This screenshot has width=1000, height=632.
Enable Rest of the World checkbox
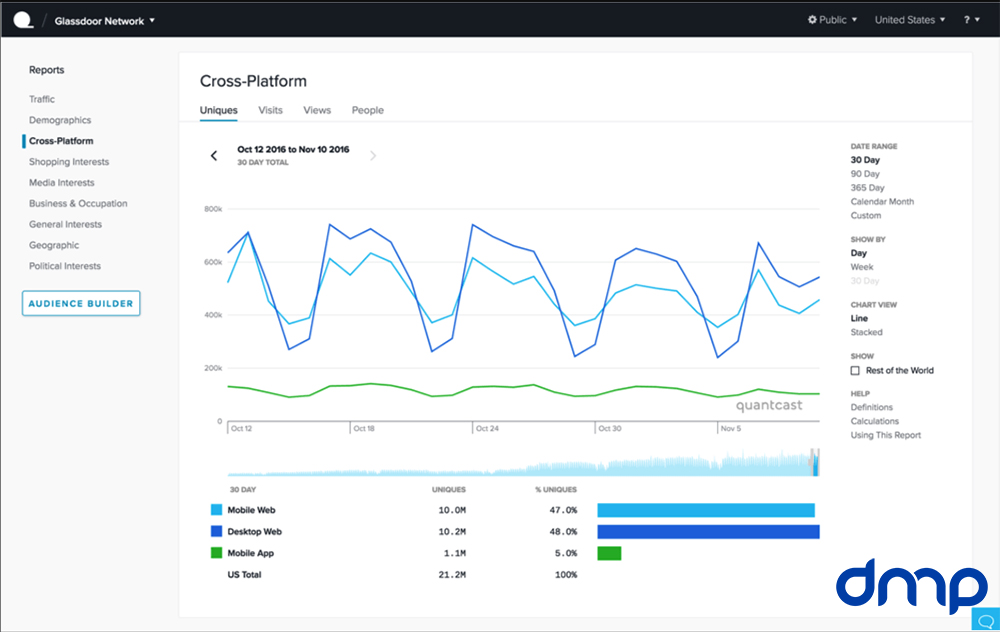(855, 370)
